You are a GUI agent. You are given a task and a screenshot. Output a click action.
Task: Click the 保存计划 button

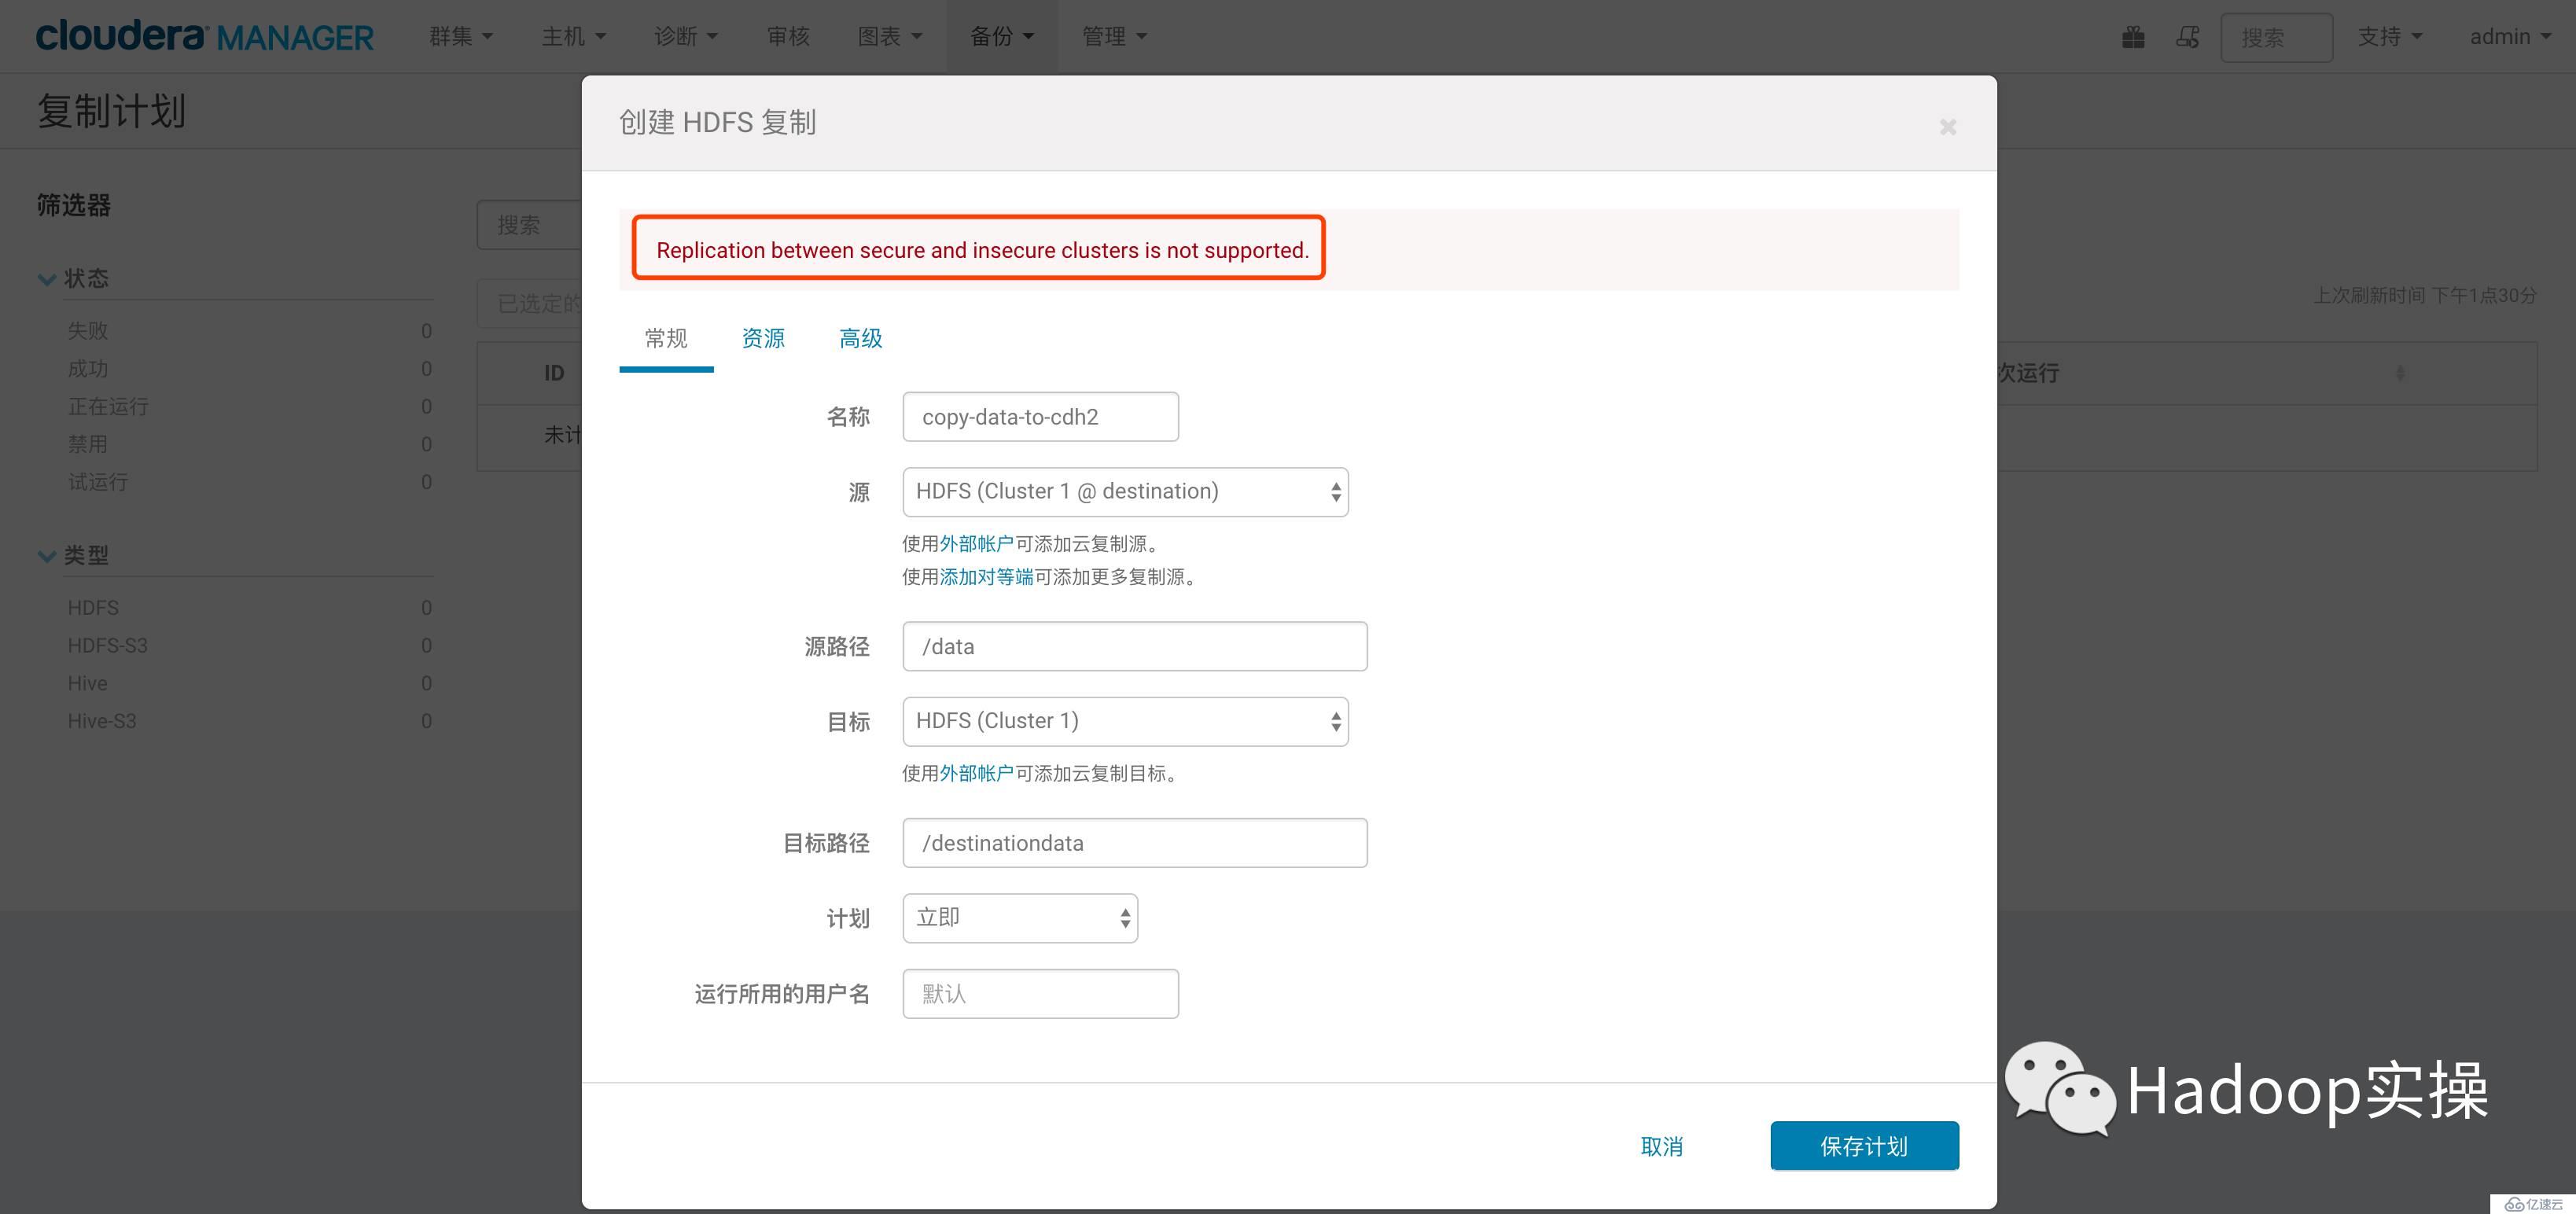(x=1864, y=1146)
